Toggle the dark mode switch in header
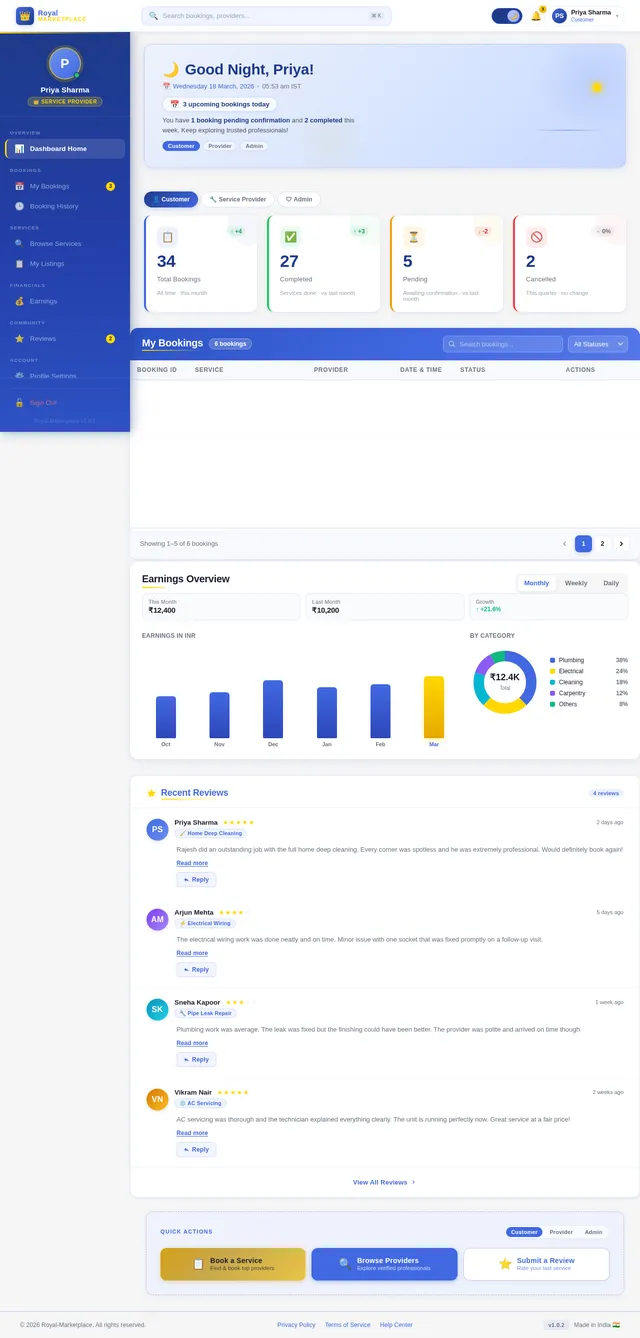The image size is (640, 1338). [507, 16]
